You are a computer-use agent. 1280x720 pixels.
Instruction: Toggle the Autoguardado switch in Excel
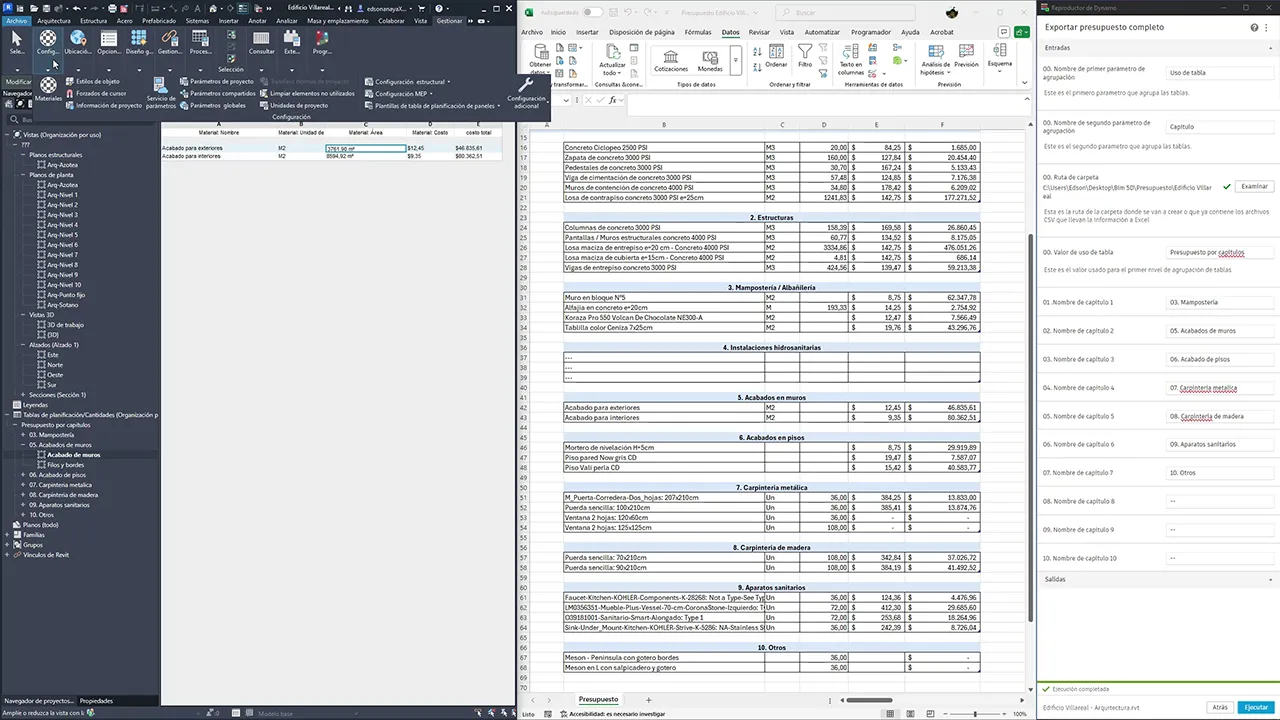tap(593, 12)
